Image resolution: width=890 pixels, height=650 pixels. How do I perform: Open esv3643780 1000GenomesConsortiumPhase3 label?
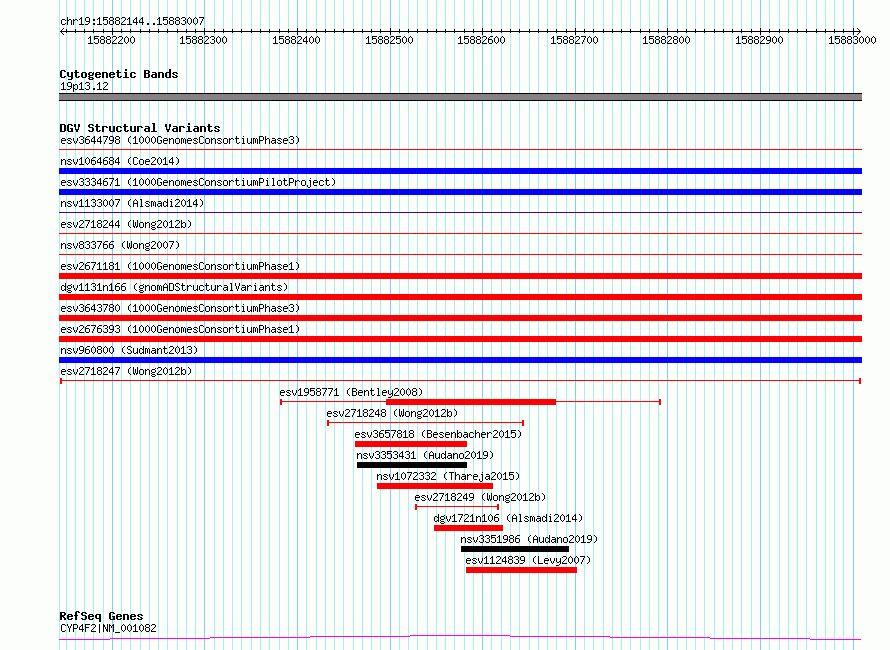click(x=180, y=308)
